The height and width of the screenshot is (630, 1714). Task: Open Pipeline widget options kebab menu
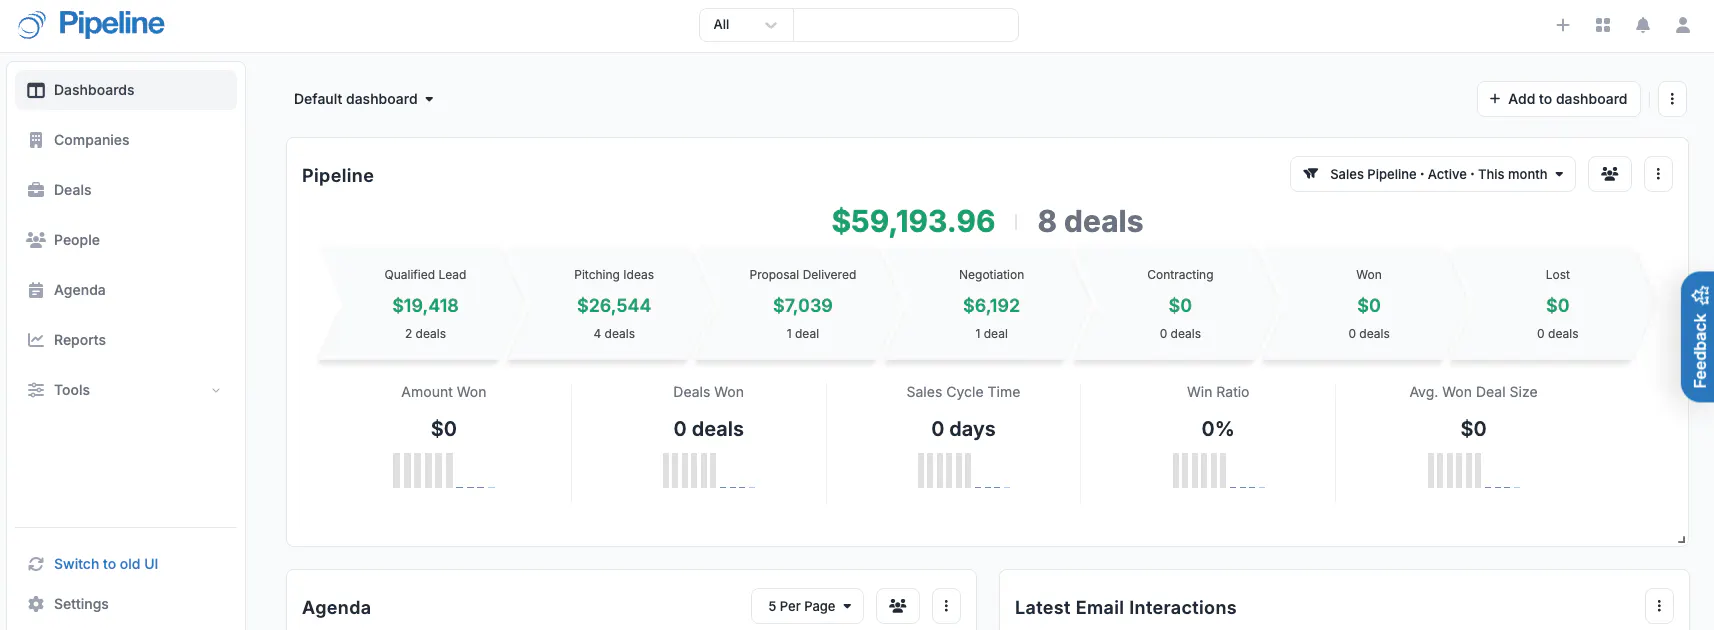point(1658,174)
